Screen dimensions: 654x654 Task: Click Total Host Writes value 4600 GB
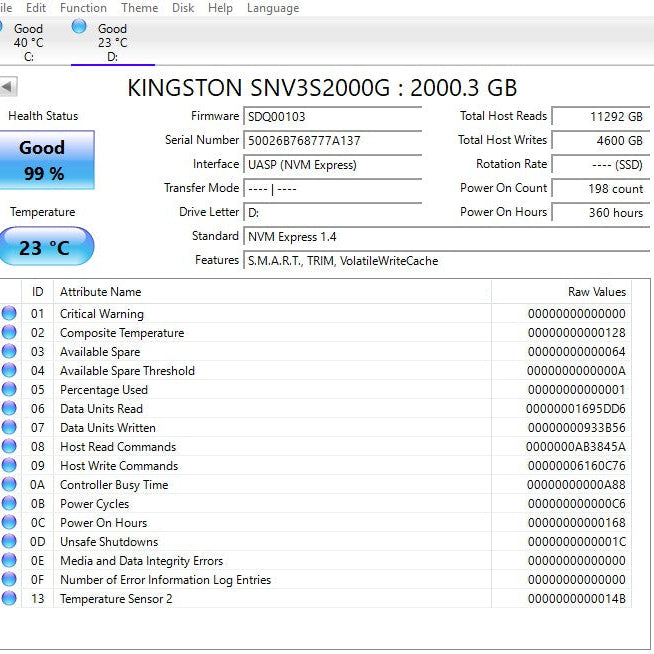pos(601,141)
